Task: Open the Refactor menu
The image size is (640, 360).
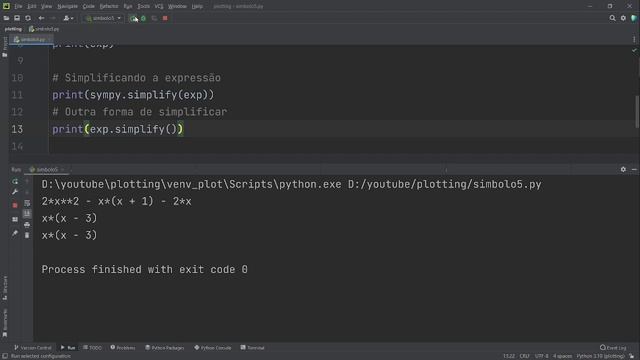Action: pyautogui.click(x=109, y=6)
